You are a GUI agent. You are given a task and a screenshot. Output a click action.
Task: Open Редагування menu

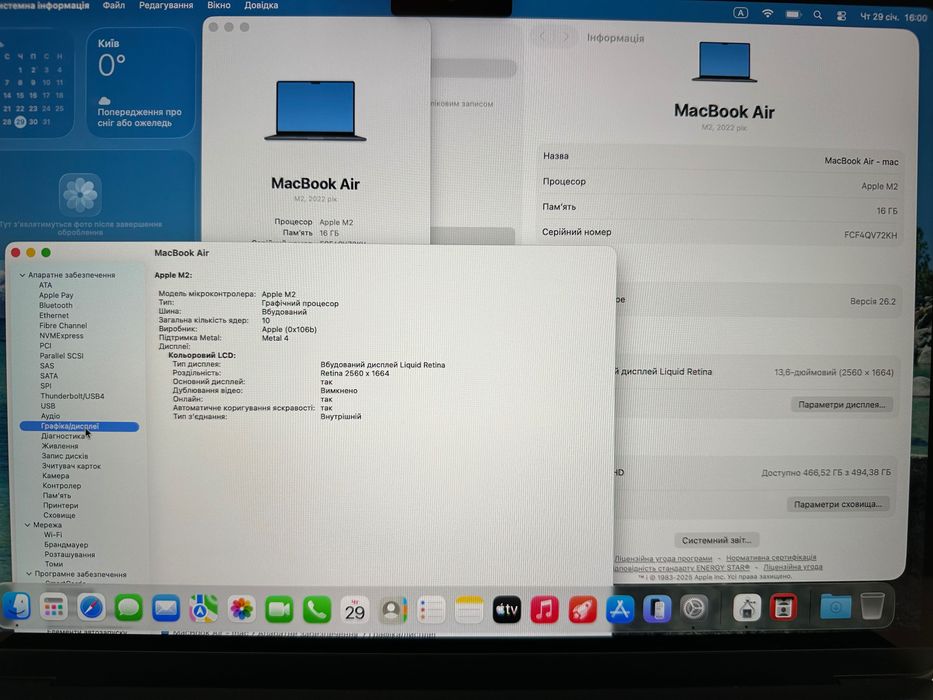coord(166,5)
